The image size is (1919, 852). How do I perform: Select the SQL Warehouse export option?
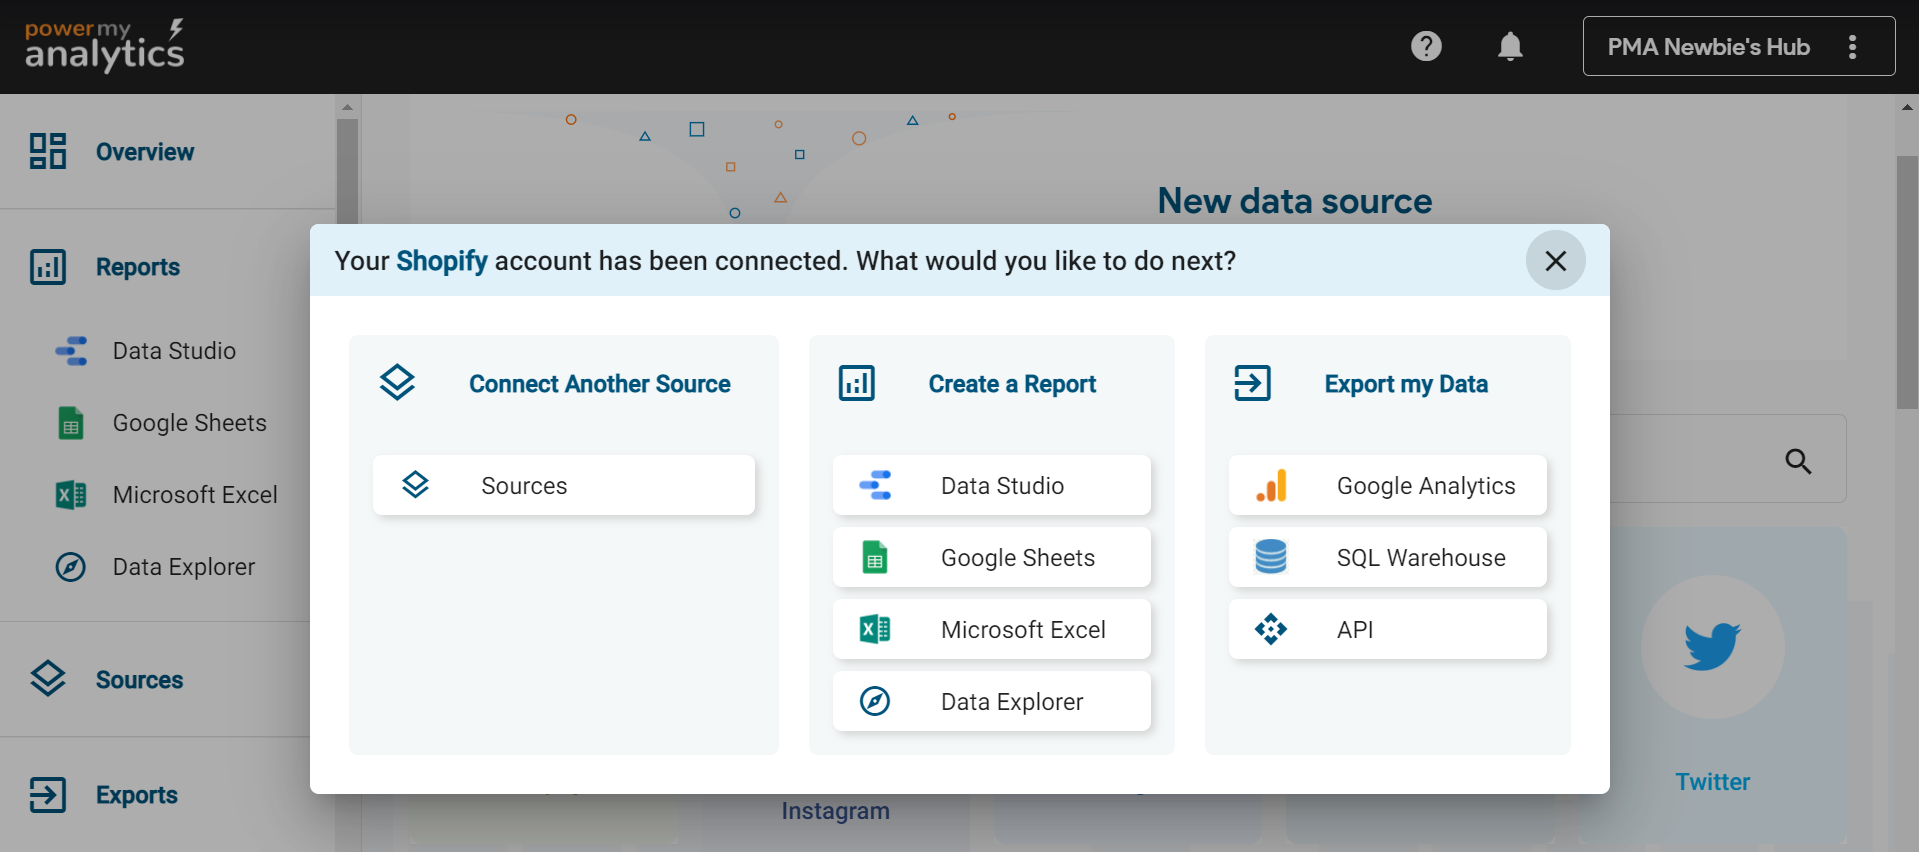click(1387, 557)
